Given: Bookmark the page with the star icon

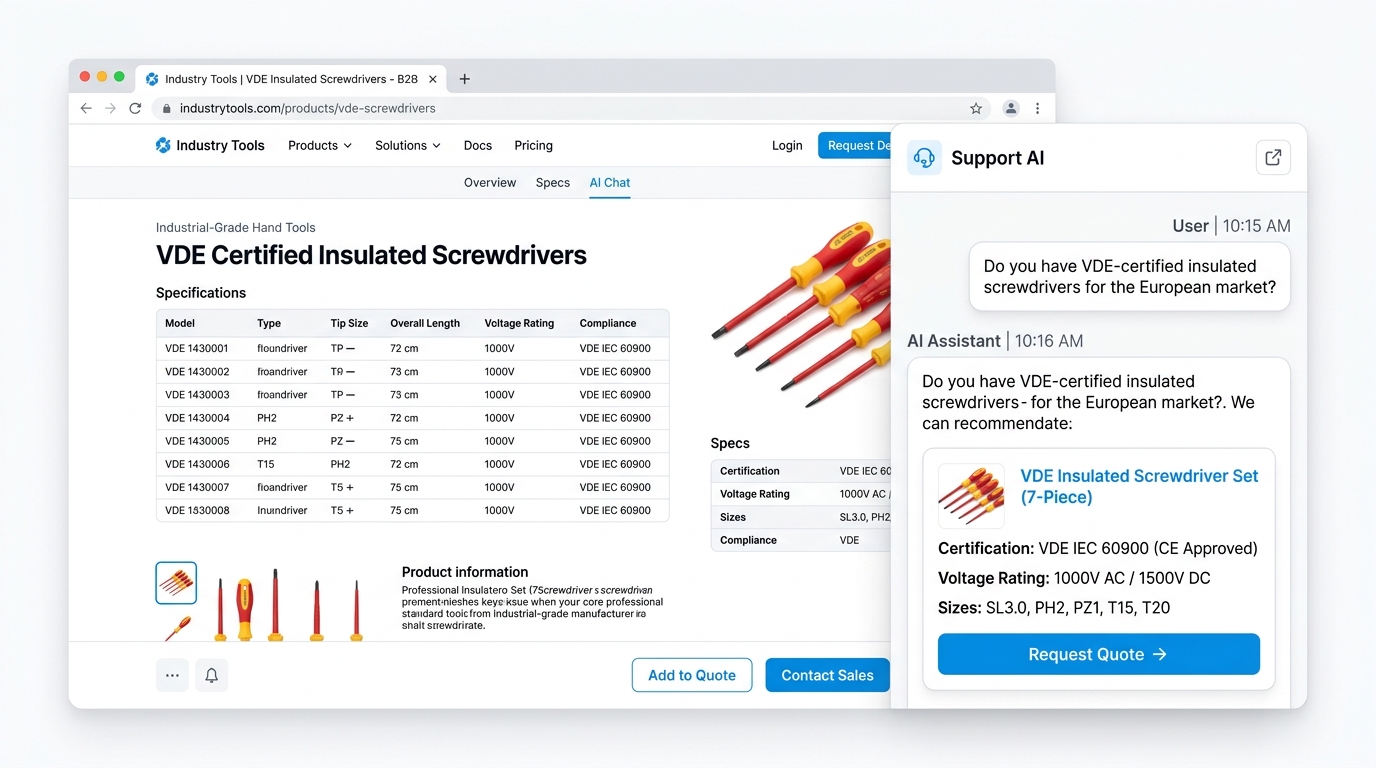Looking at the screenshot, I should click(x=975, y=108).
